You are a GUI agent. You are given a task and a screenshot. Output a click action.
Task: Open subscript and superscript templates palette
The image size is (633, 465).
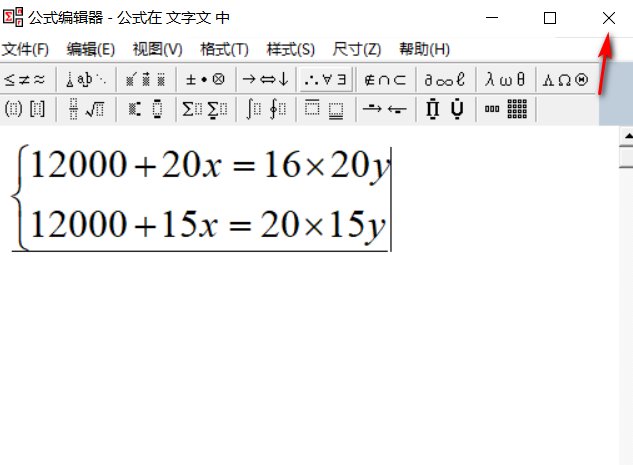coord(145,109)
